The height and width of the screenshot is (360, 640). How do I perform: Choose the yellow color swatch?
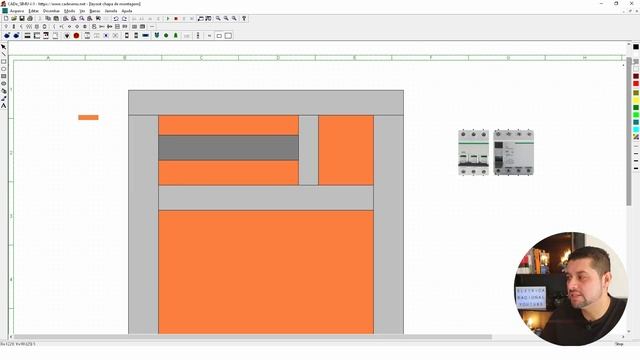tap(636, 100)
